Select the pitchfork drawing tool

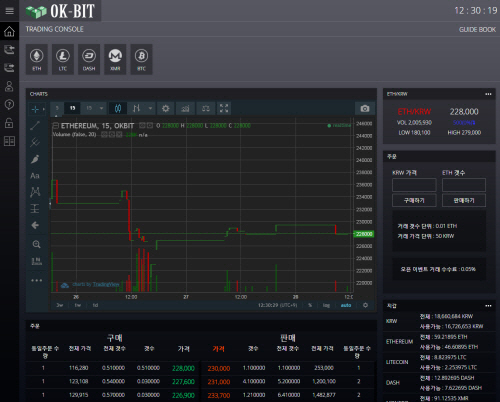35,142
